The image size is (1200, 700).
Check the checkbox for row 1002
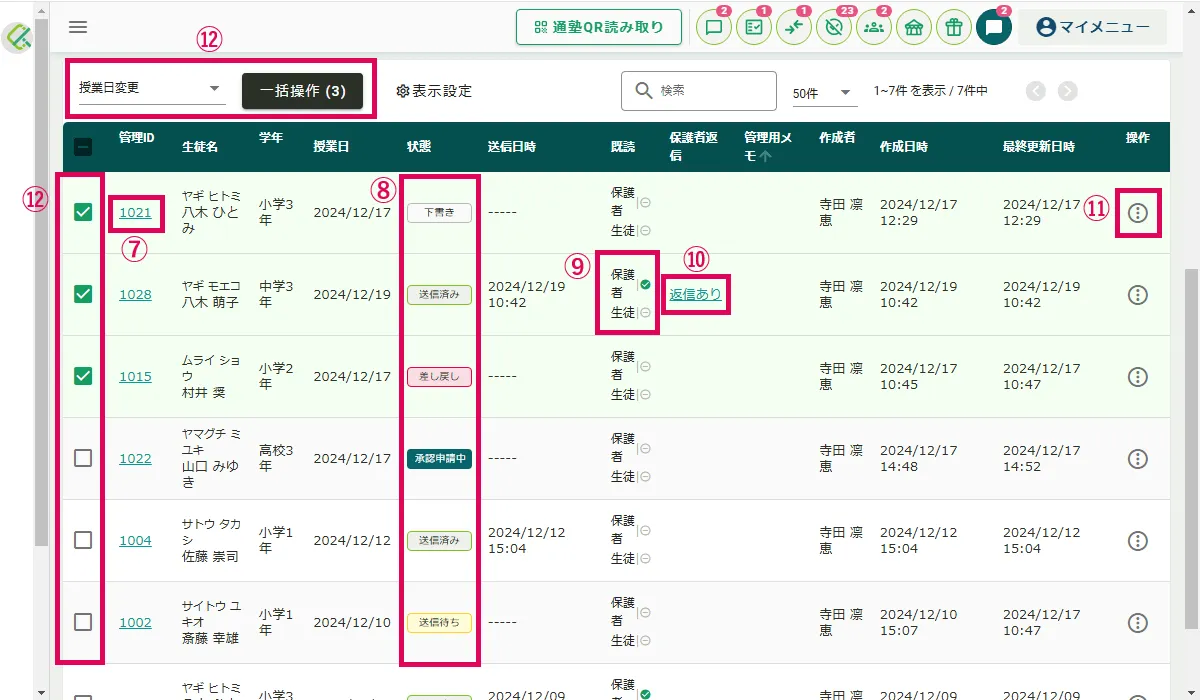(83, 623)
